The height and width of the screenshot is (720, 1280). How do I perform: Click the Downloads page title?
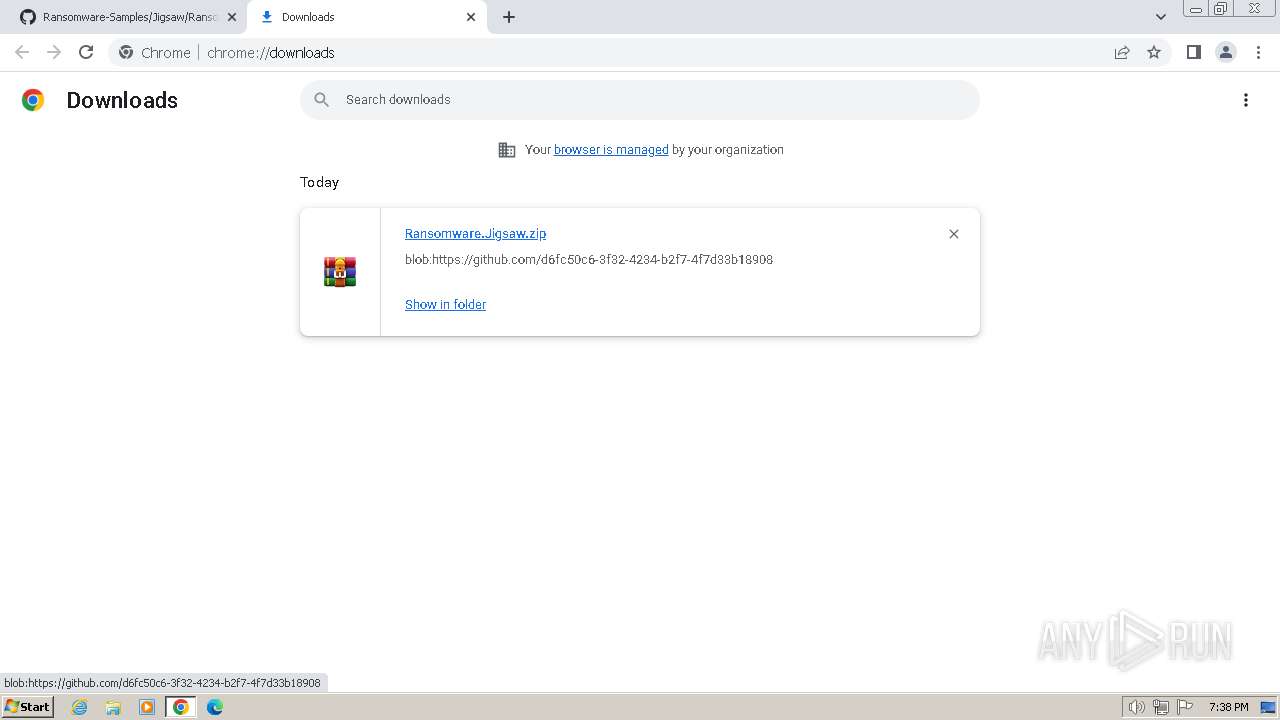pos(122,100)
